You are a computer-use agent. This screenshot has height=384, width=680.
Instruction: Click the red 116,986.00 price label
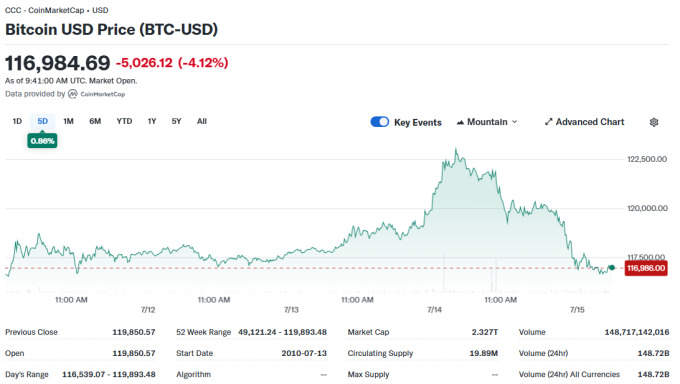[646, 268]
